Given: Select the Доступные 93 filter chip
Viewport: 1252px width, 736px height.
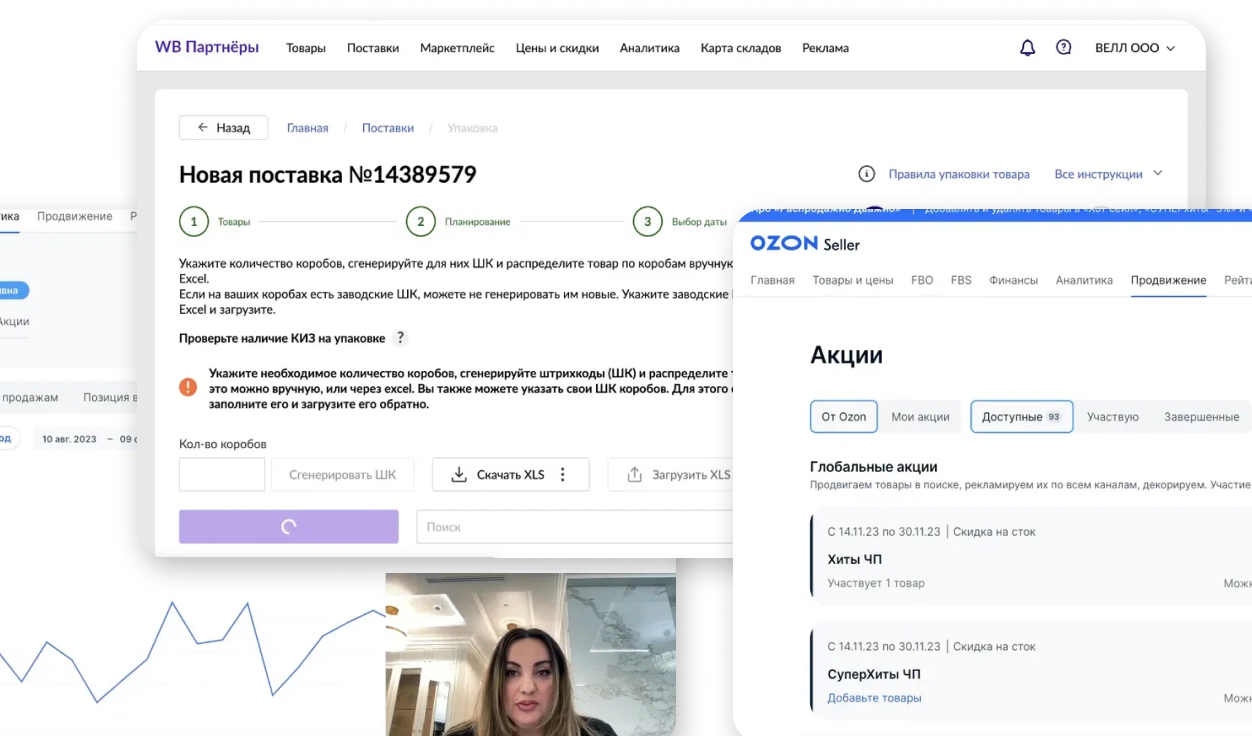Looking at the screenshot, I should click(x=1022, y=416).
